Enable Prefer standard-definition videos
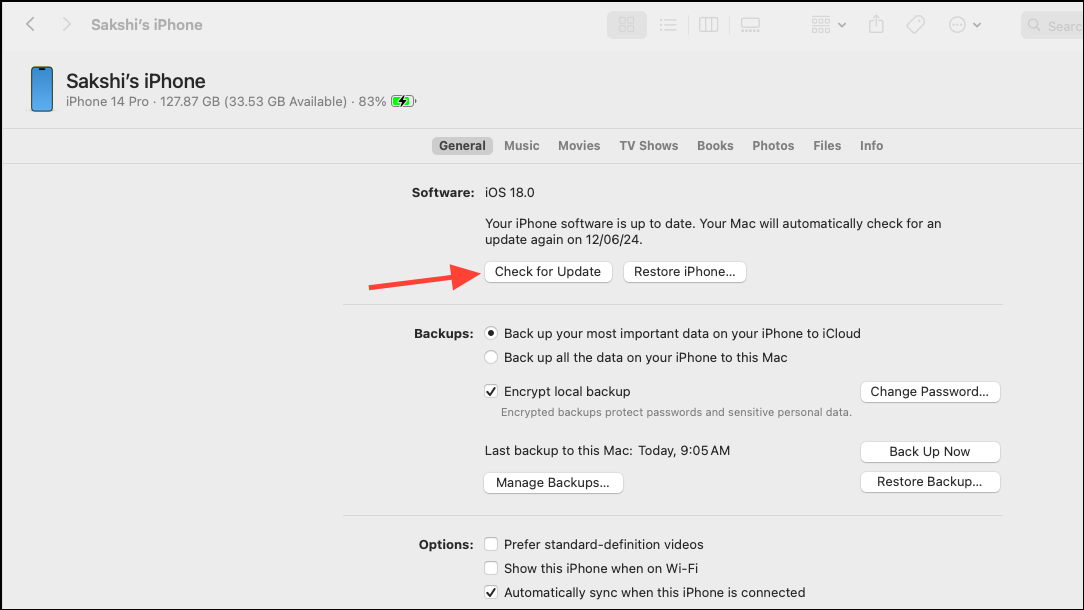The height and width of the screenshot is (610, 1084). click(x=491, y=544)
